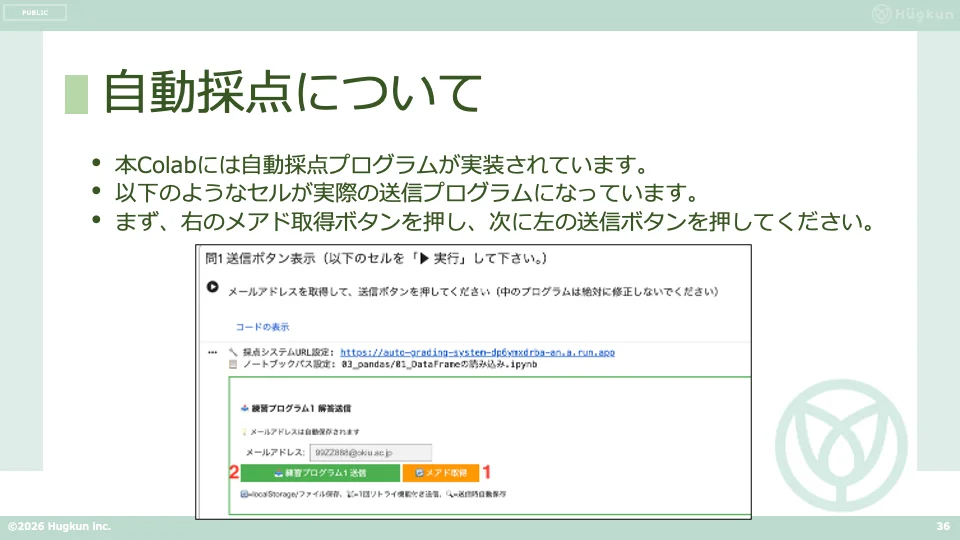
Task: Select the ©2026 Hugkun inc. footer text
Action: tap(59, 527)
